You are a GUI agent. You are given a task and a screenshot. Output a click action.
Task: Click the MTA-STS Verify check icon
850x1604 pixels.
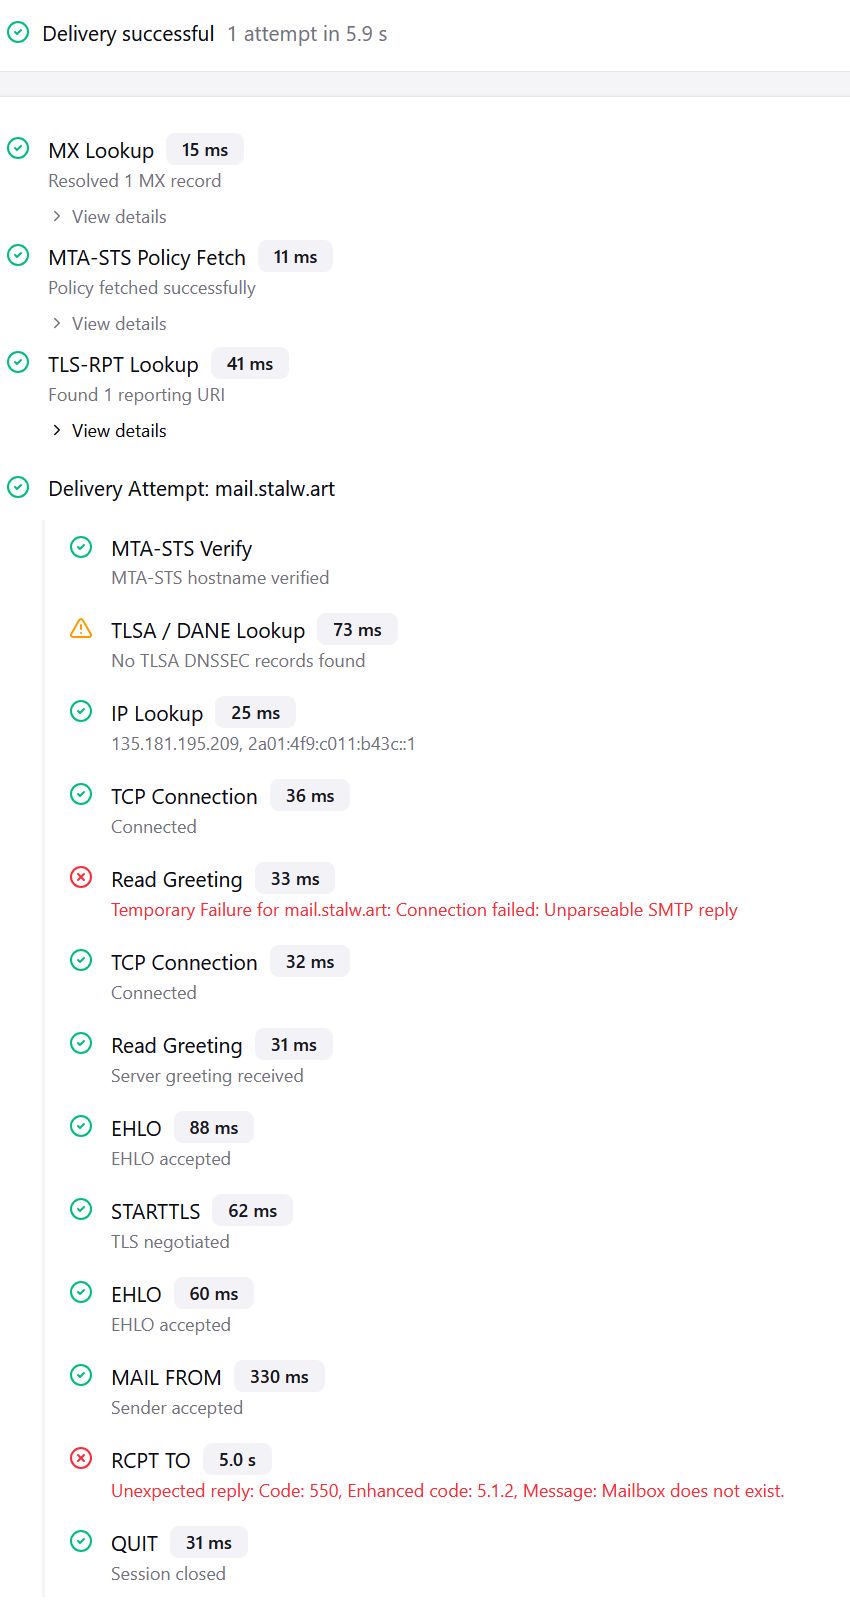(81, 548)
